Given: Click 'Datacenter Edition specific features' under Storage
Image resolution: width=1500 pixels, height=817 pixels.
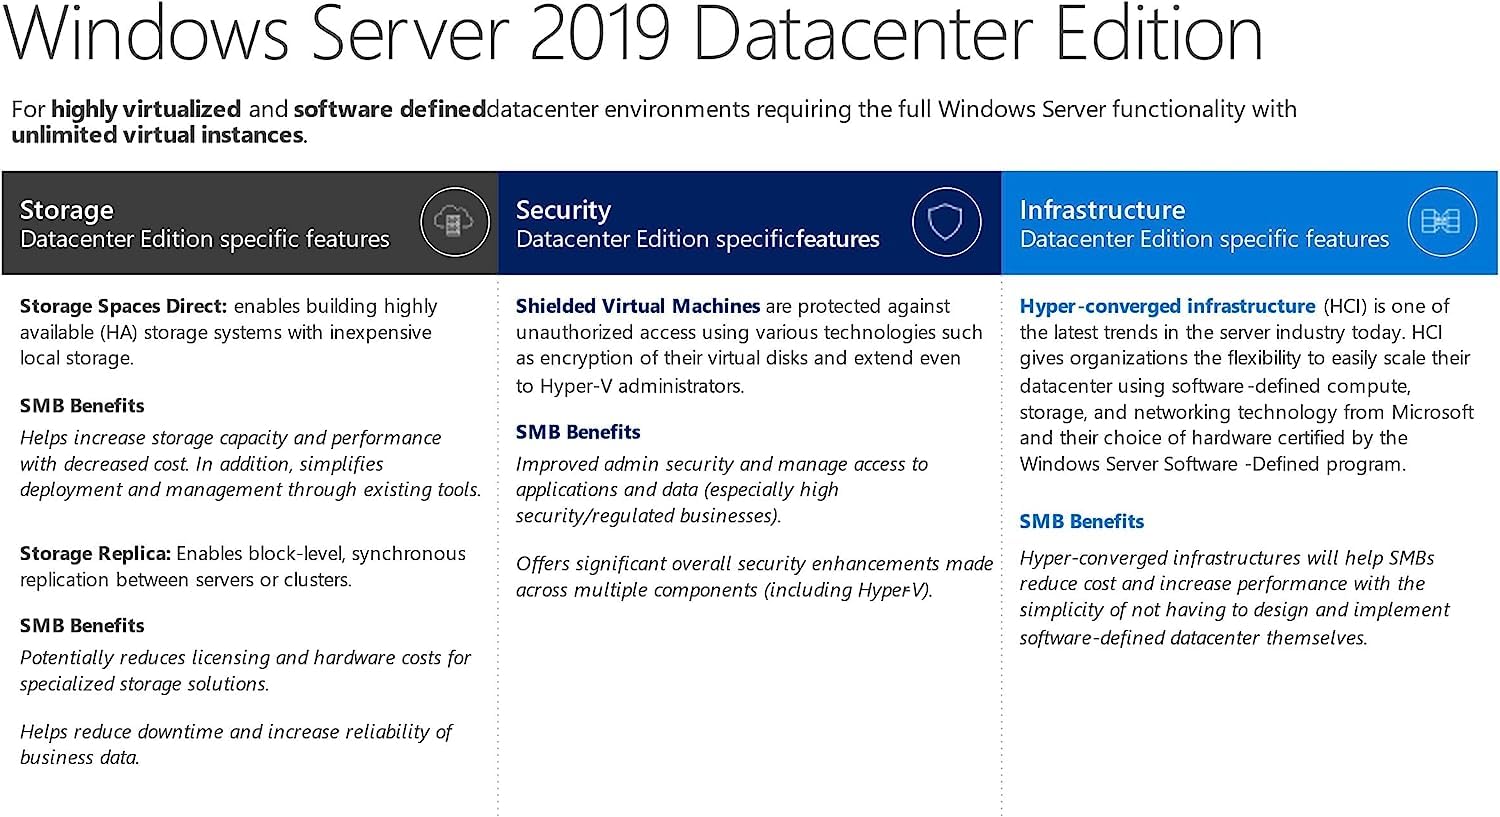Looking at the screenshot, I should coord(205,239).
